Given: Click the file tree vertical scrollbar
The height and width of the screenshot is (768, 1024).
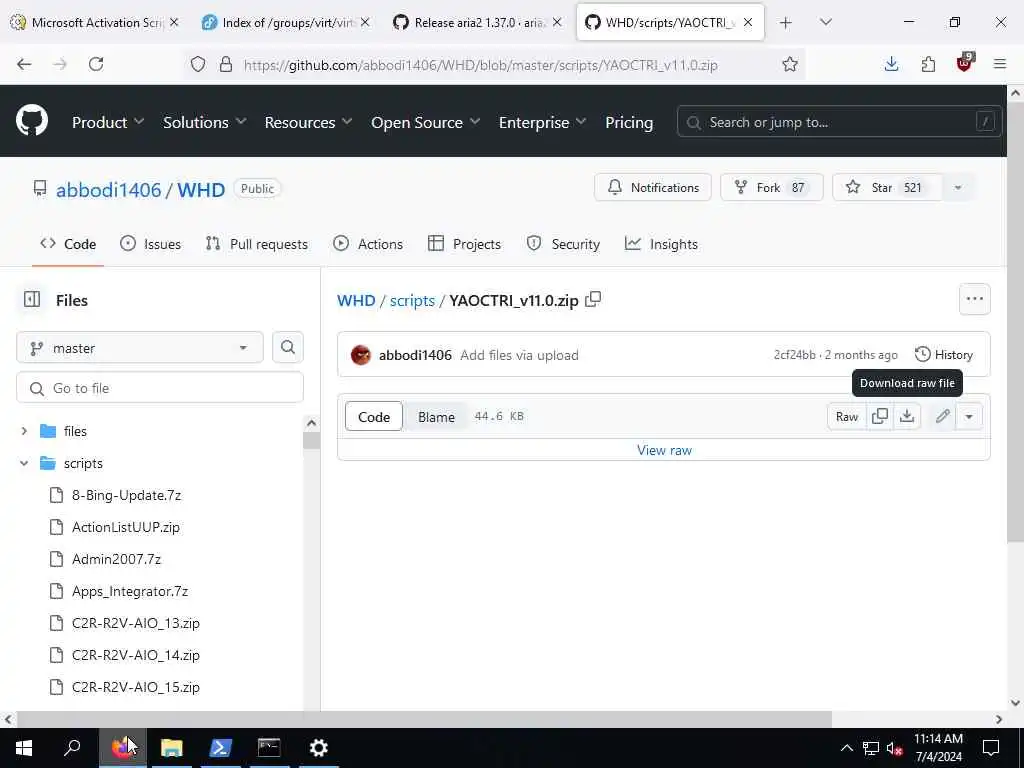Looking at the screenshot, I should tap(312, 440).
